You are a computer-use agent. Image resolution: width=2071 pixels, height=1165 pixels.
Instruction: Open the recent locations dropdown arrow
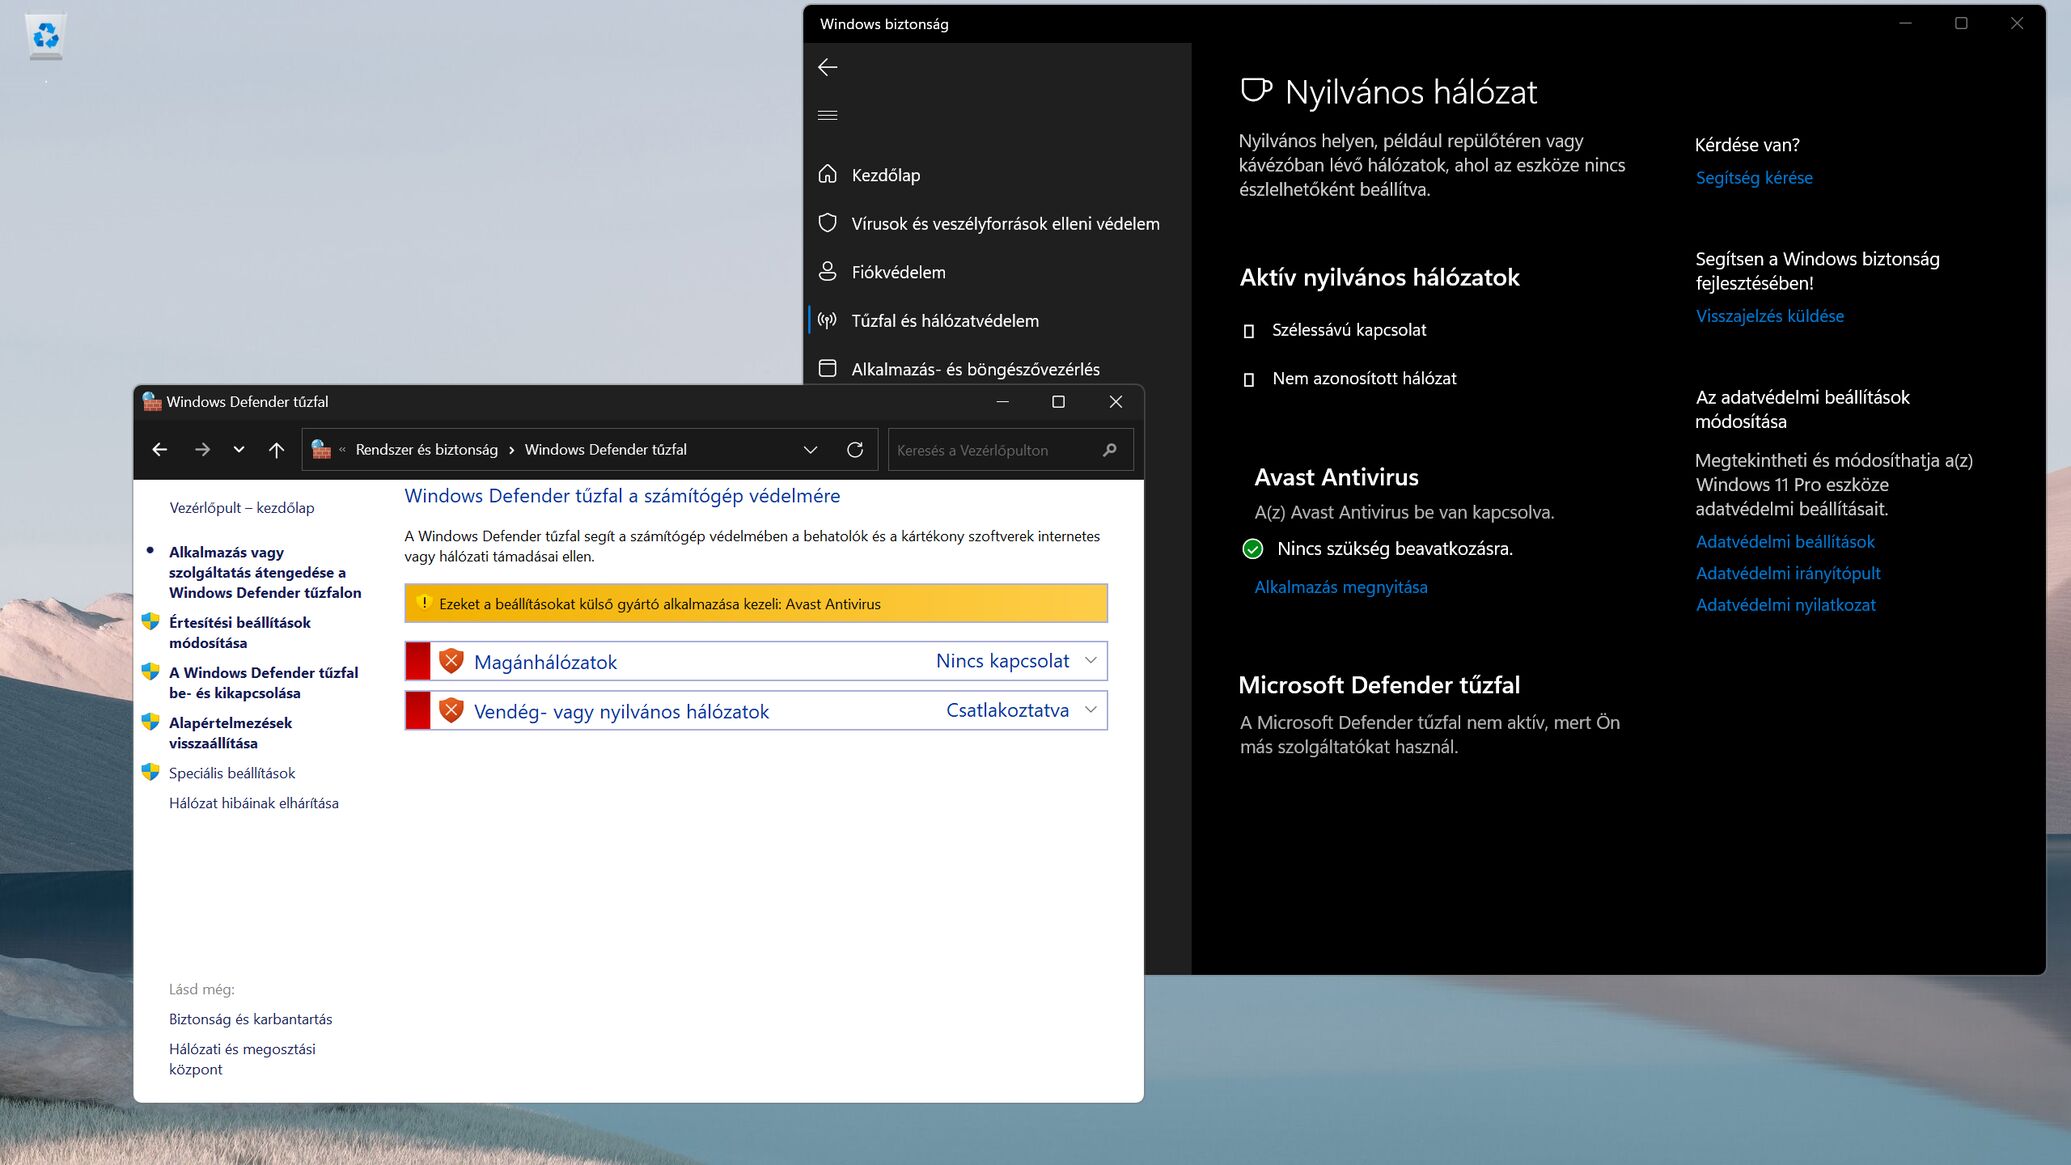pos(239,450)
